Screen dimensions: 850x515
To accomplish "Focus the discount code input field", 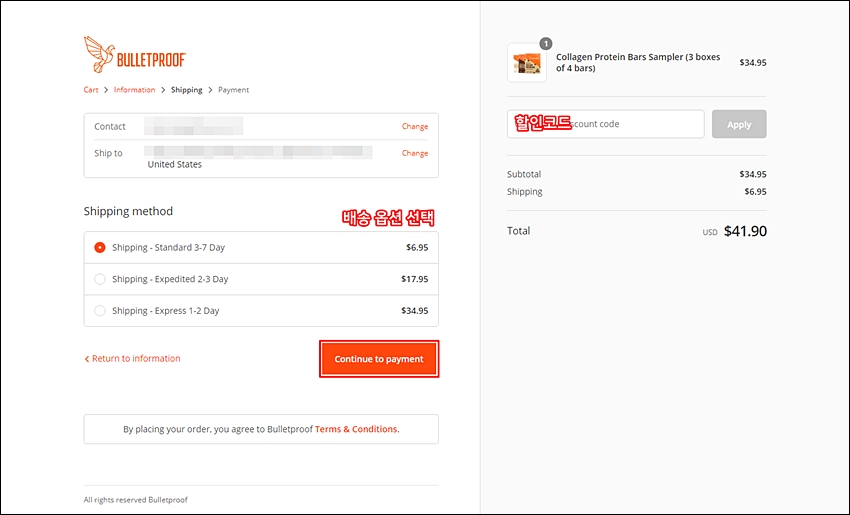I will 606,124.
